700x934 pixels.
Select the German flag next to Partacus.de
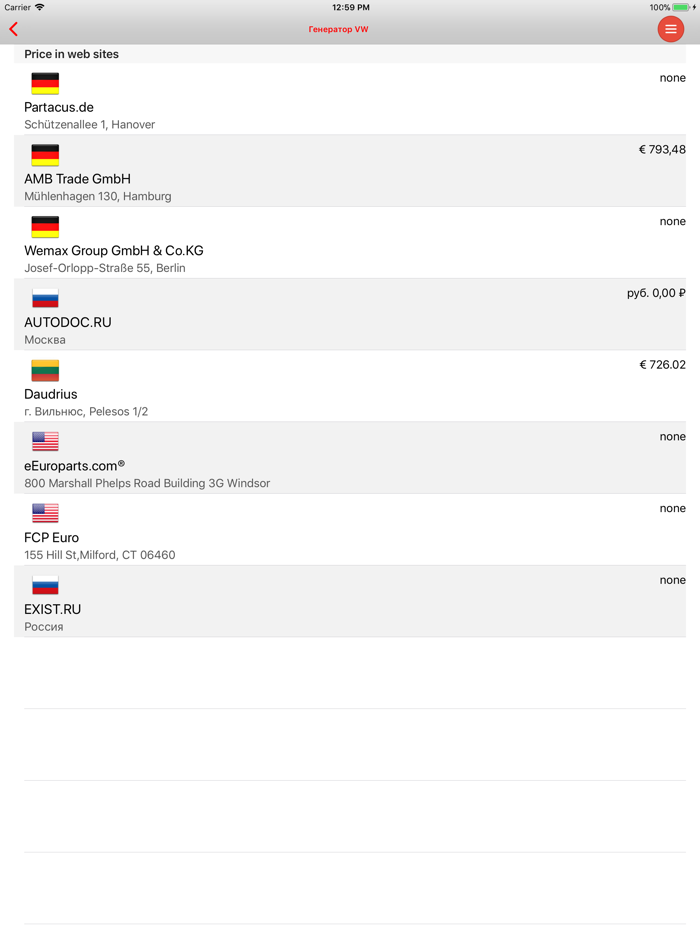tap(44, 83)
